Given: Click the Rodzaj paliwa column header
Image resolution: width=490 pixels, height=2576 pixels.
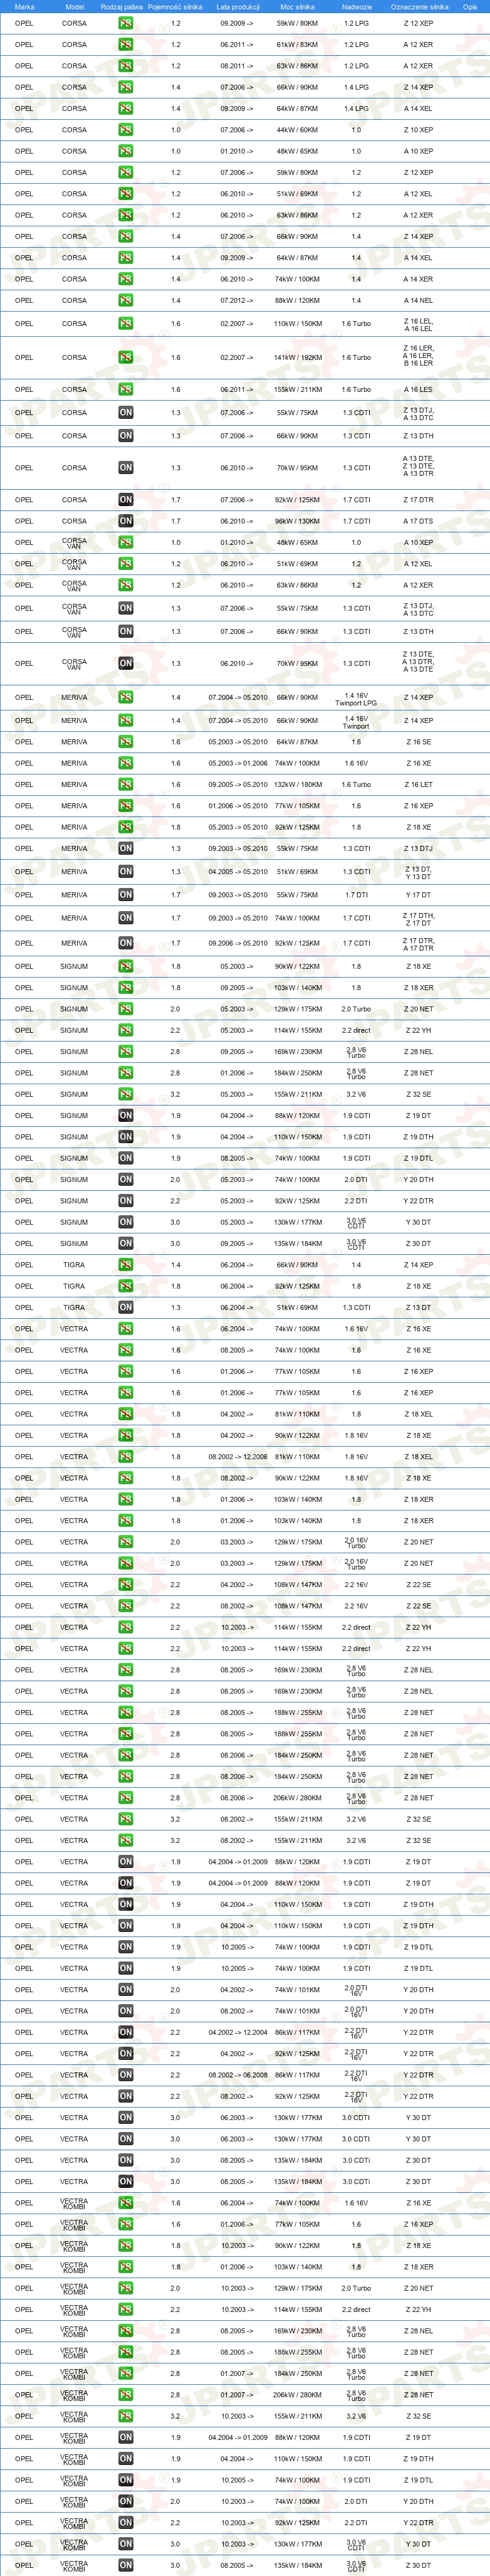Looking at the screenshot, I should point(122,7).
